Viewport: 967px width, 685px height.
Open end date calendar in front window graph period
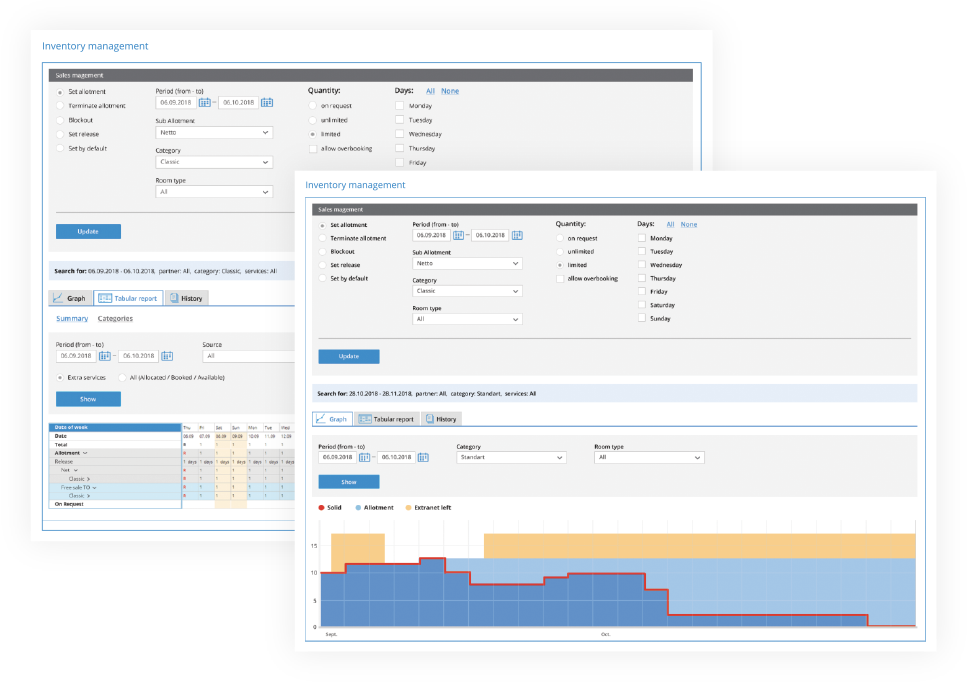click(x=423, y=457)
